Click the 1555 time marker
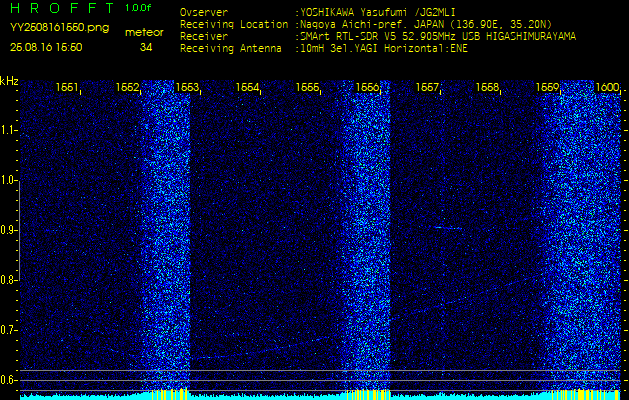This screenshot has height=400, width=629. coord(308,87)
